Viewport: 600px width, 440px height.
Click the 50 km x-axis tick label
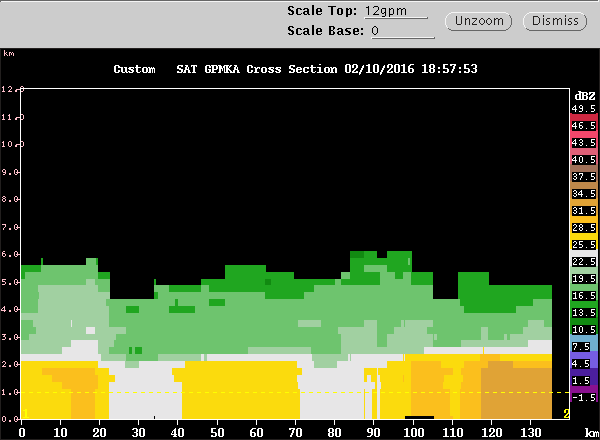218,431
